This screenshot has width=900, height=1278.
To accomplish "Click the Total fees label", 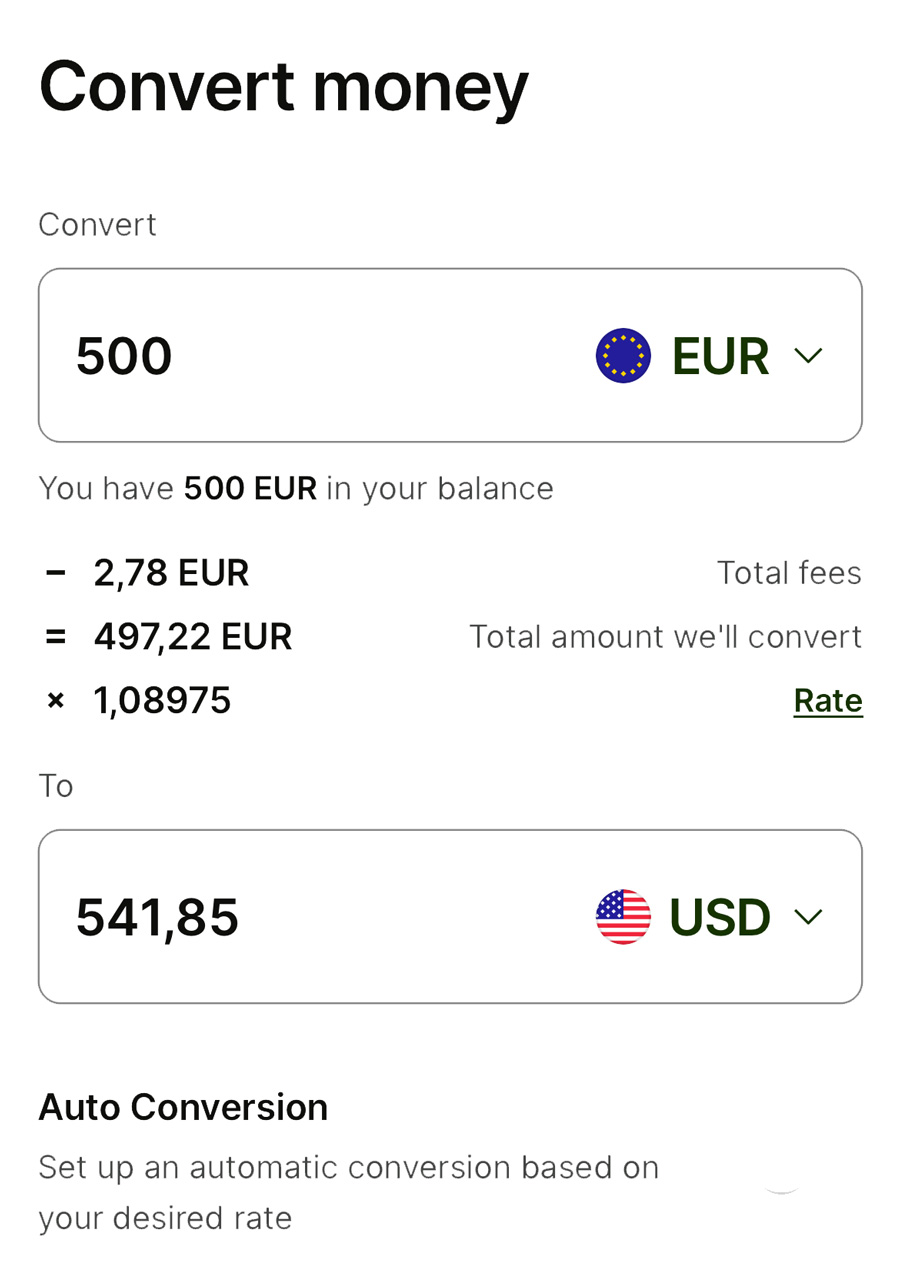I will click(789, 573).
